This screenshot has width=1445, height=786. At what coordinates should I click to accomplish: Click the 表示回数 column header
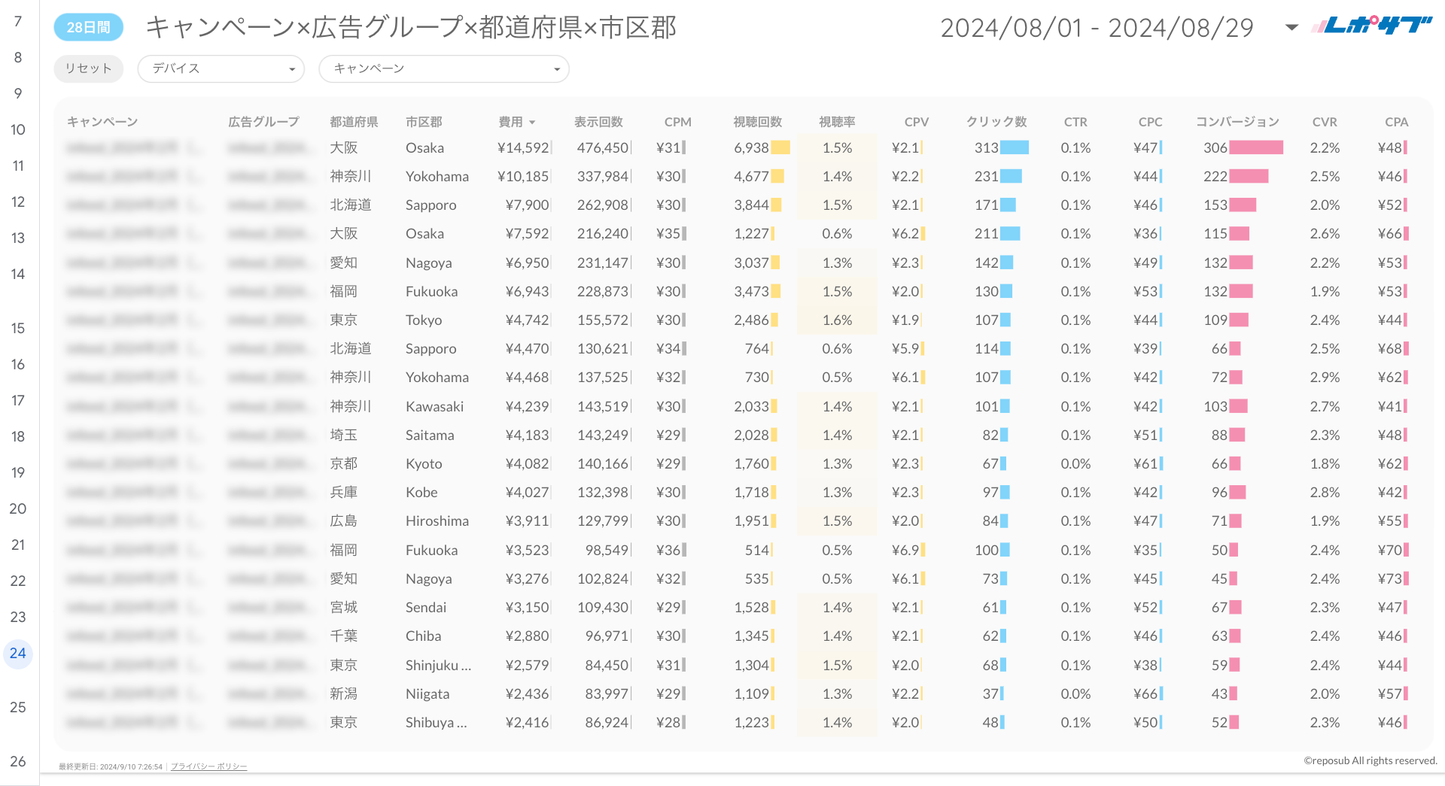pos(598,122)
